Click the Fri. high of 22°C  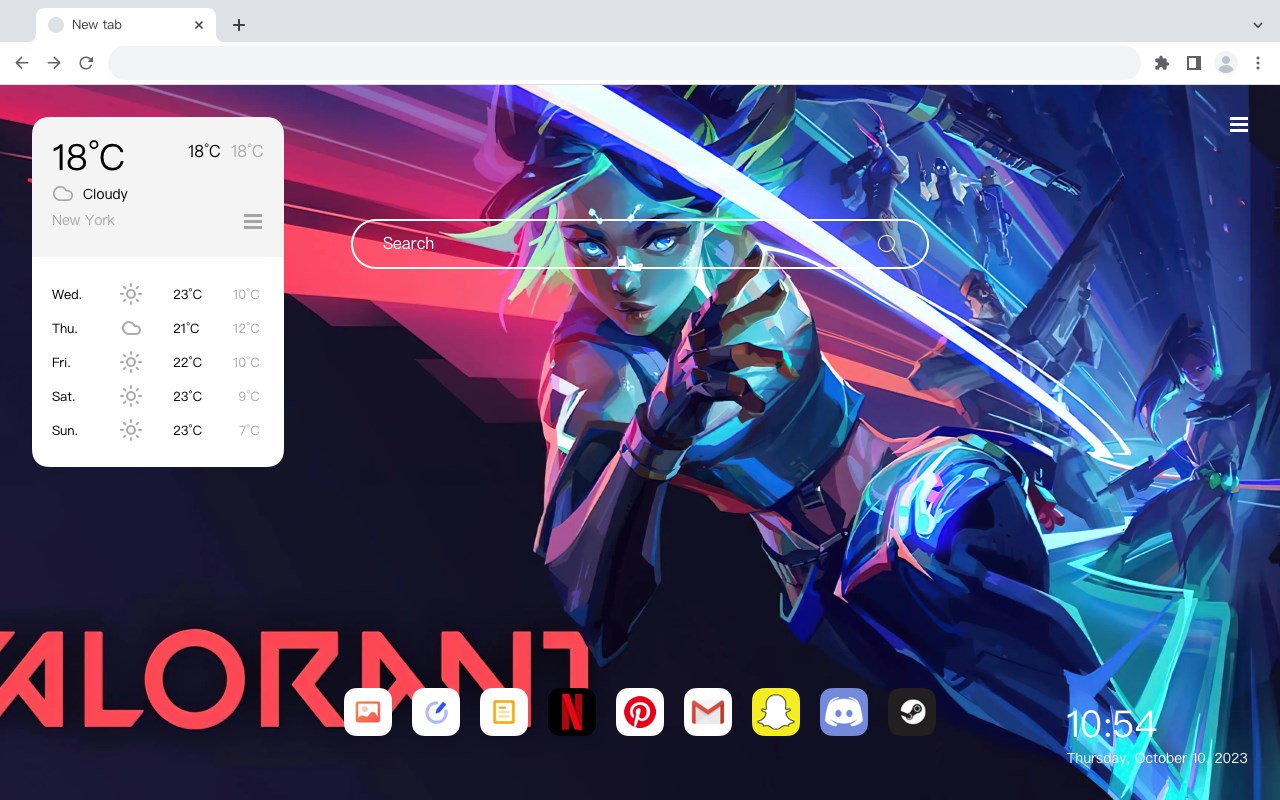pos(187,362)
